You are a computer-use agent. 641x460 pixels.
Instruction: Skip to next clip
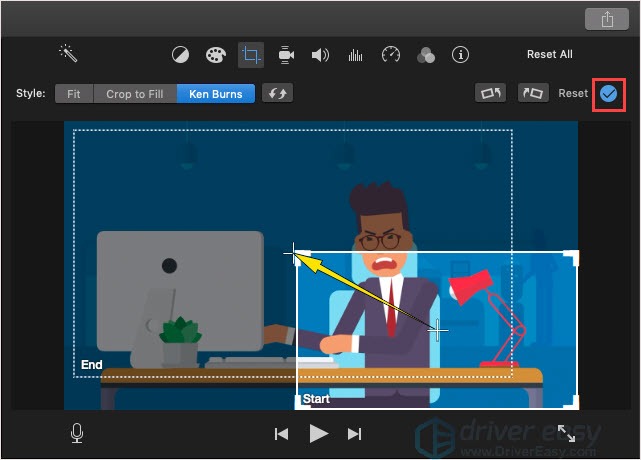(354, 434)
